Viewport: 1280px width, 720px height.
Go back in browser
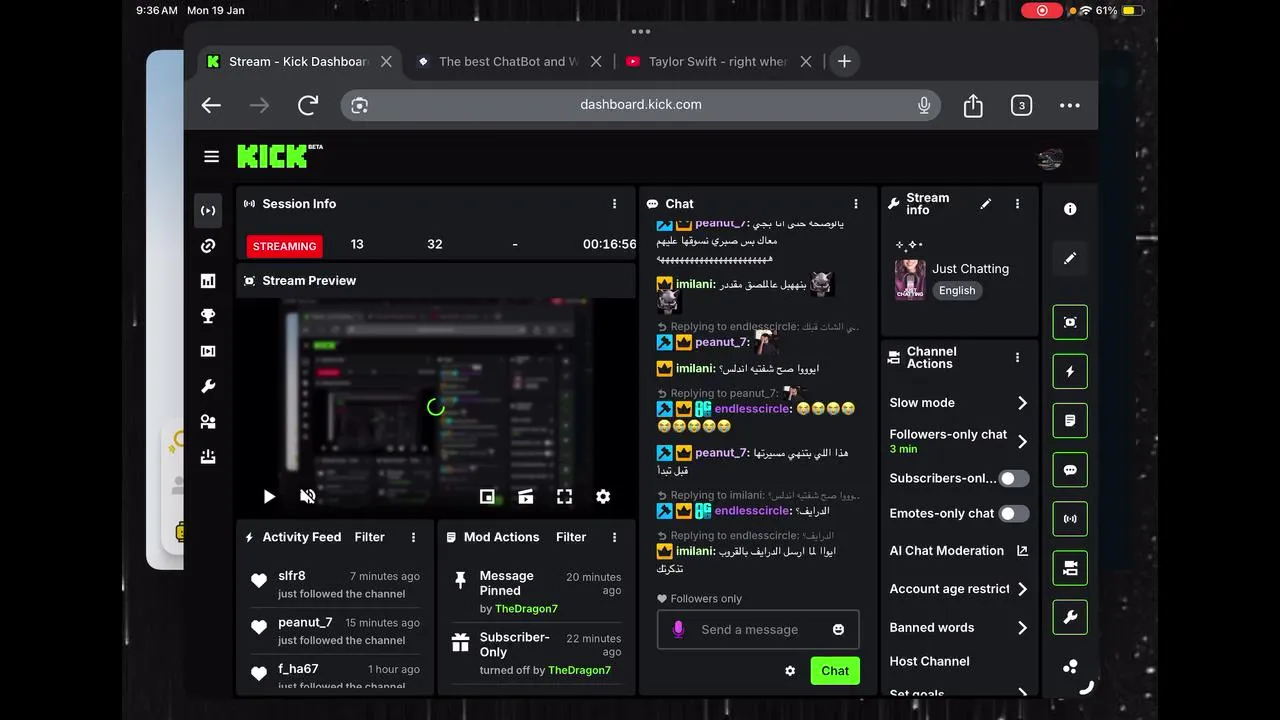(x=211, y=105)
